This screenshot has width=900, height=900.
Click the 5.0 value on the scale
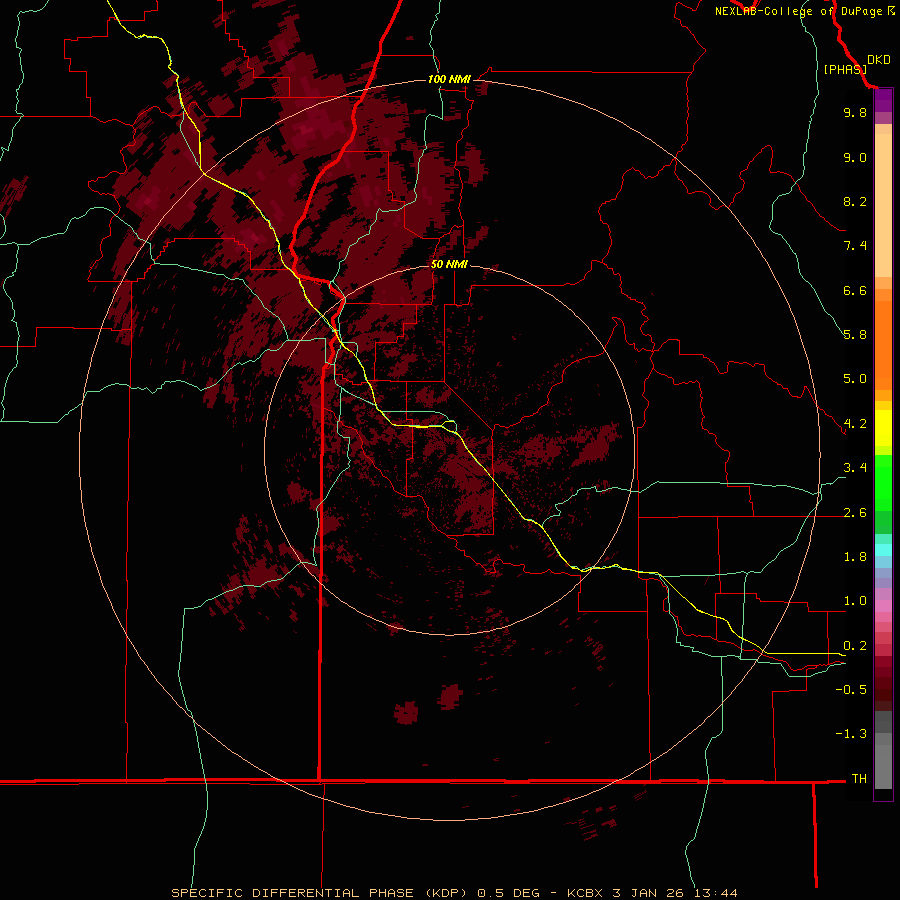(x=855, y=379)
